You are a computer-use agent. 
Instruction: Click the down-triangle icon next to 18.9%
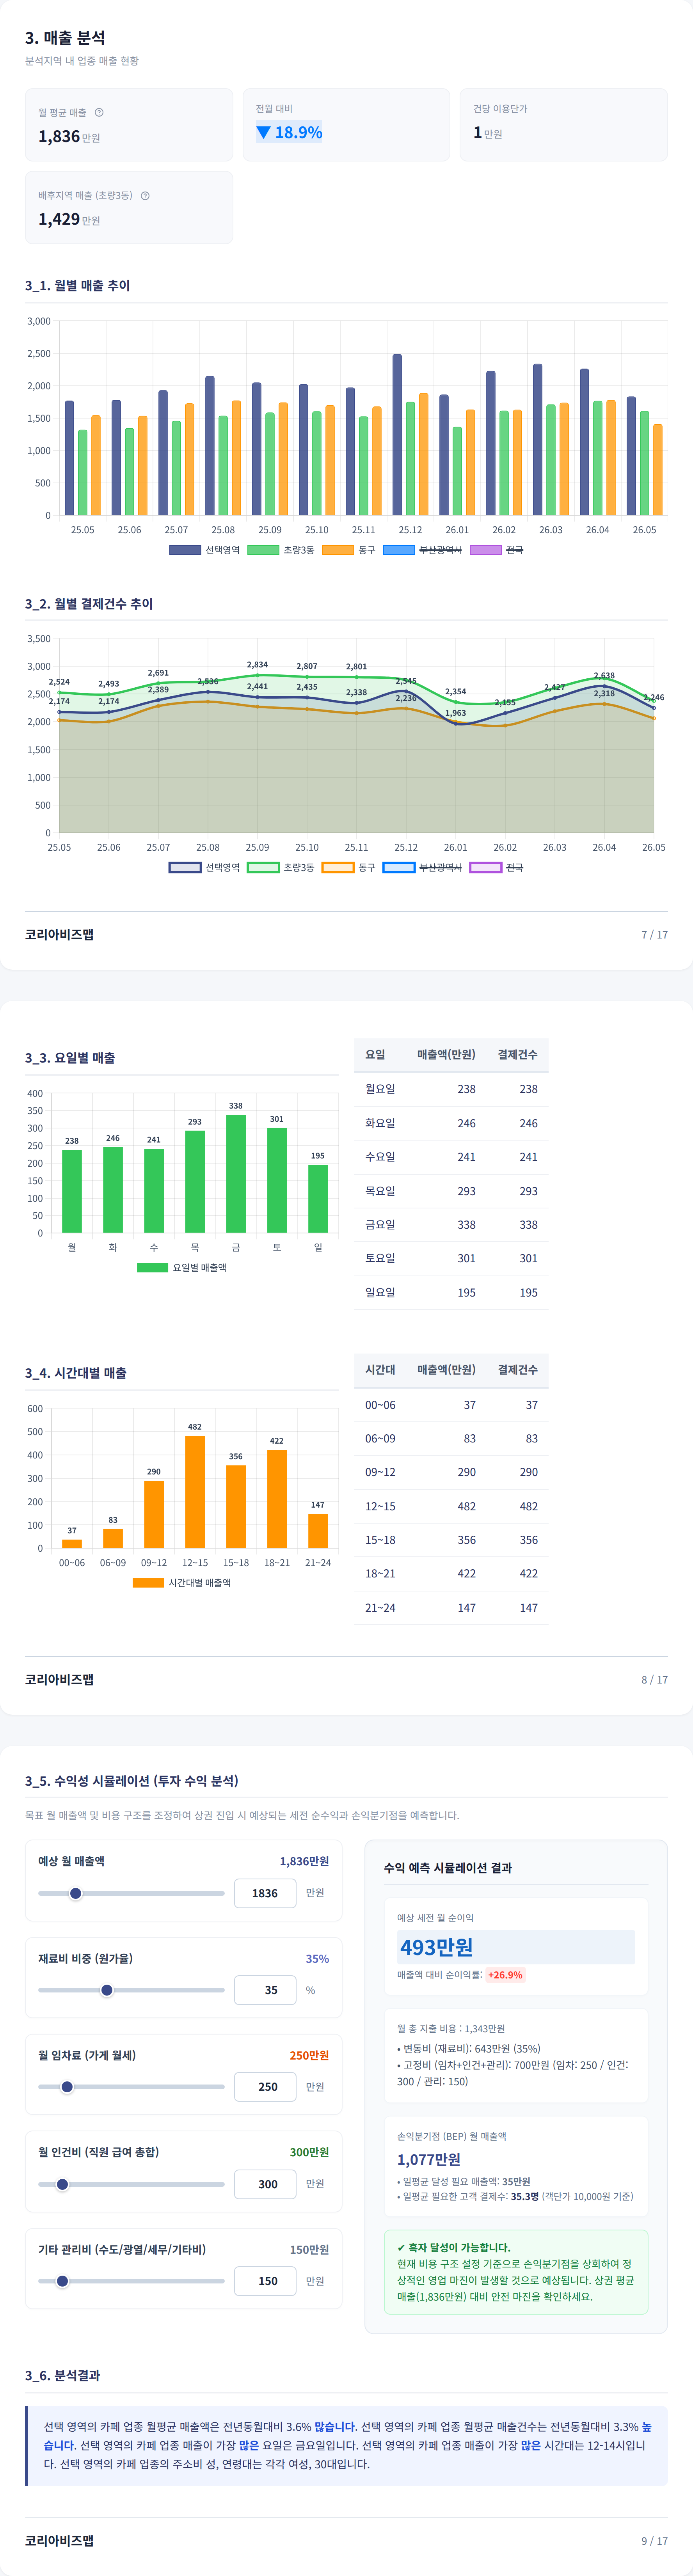point(263,132)
